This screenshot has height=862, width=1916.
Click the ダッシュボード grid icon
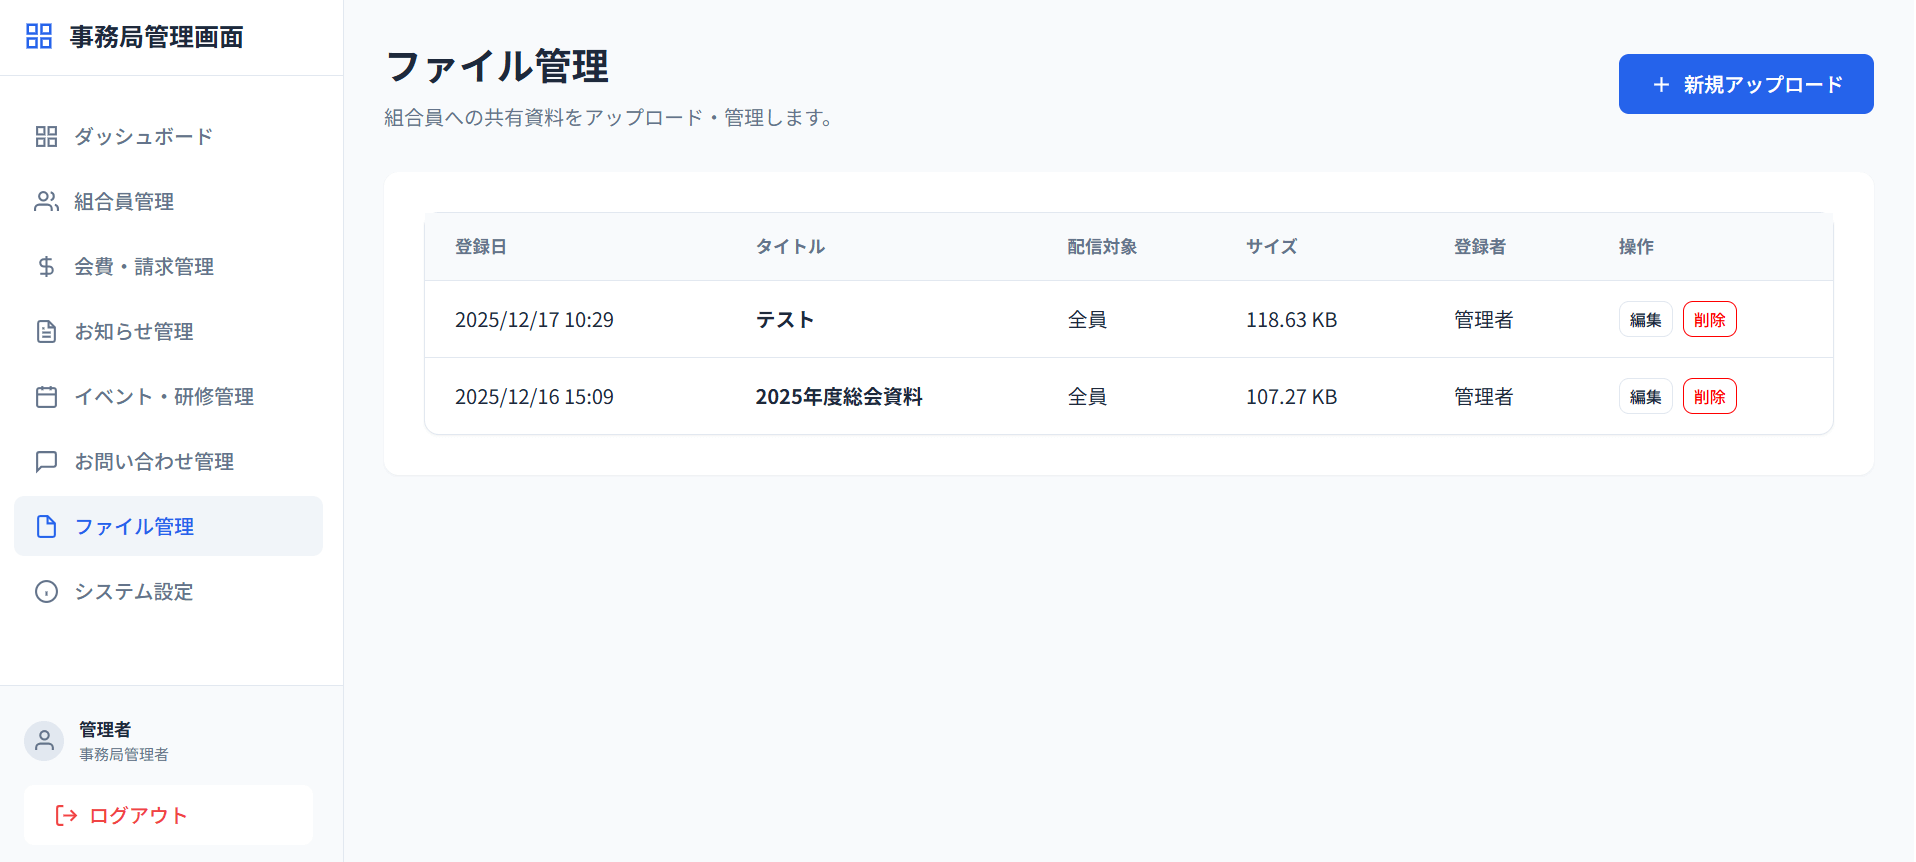[46, 137]
